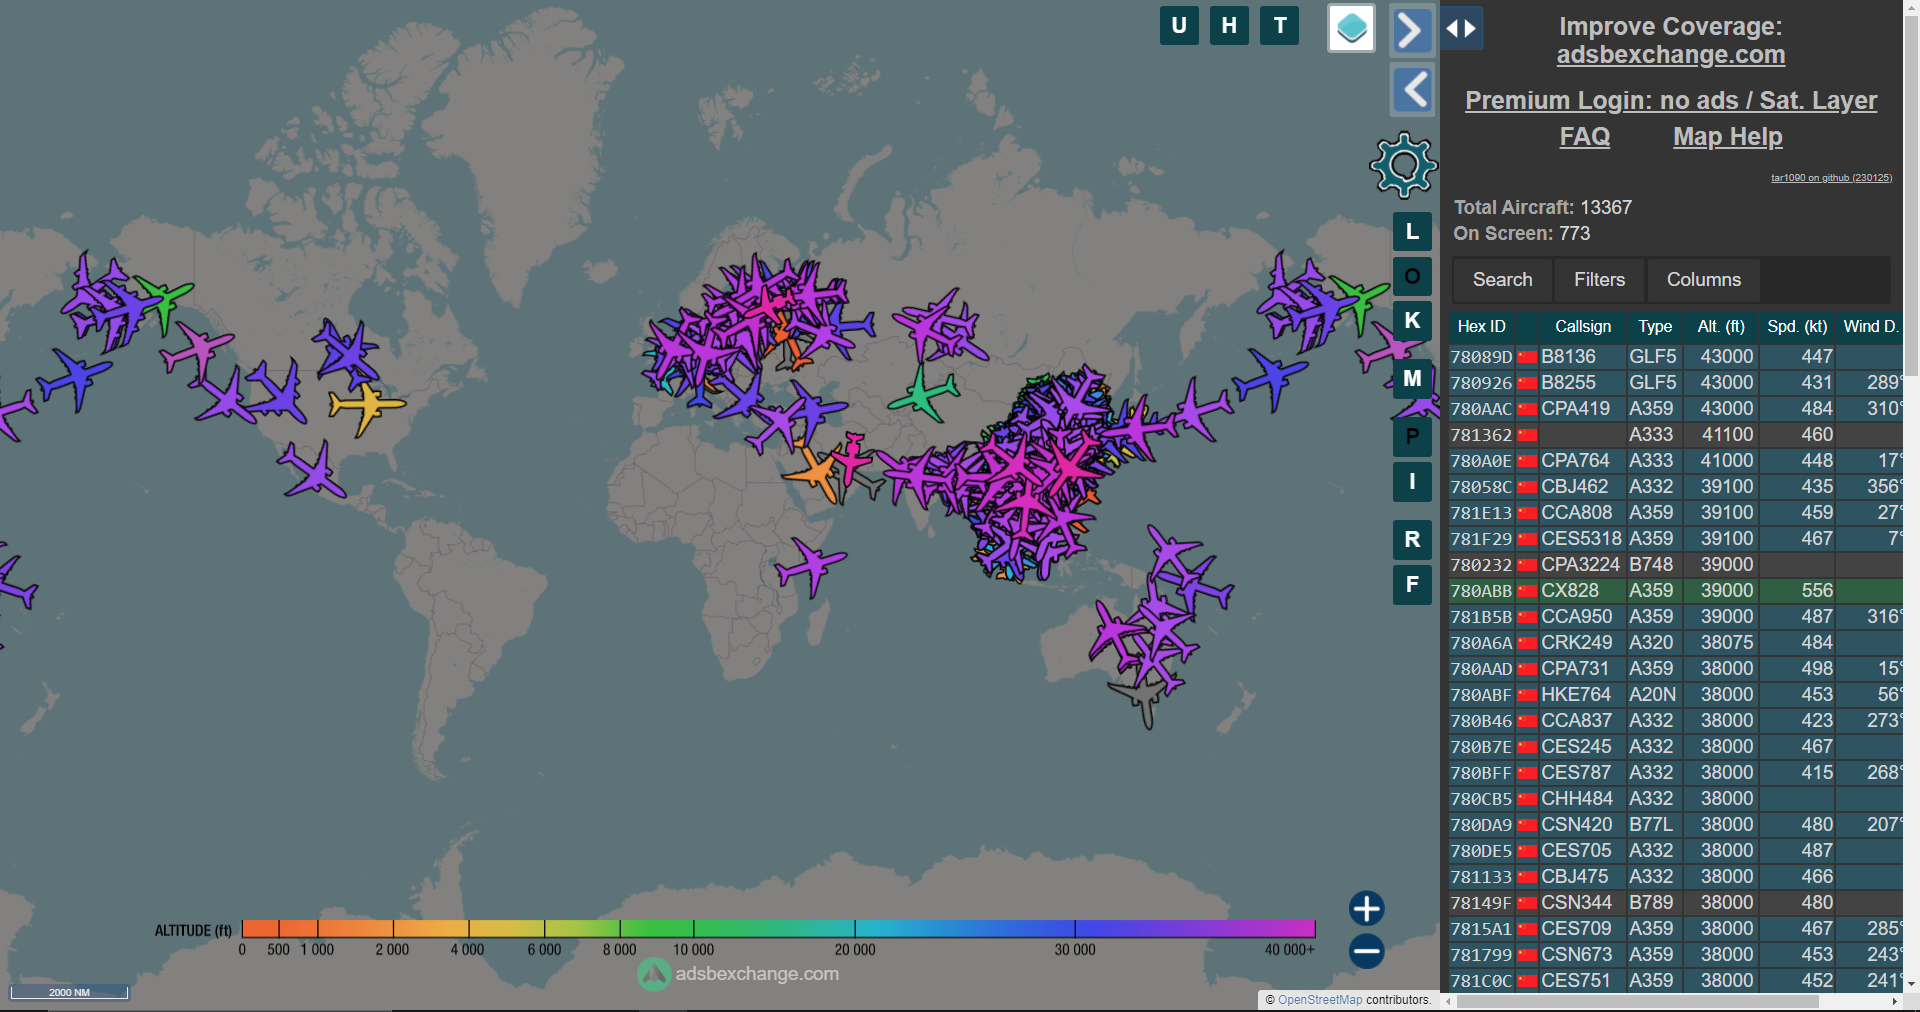This screenshot has height=1012, width=1920.
Task: Toggle the O map option button
Action: [1412, 276]
